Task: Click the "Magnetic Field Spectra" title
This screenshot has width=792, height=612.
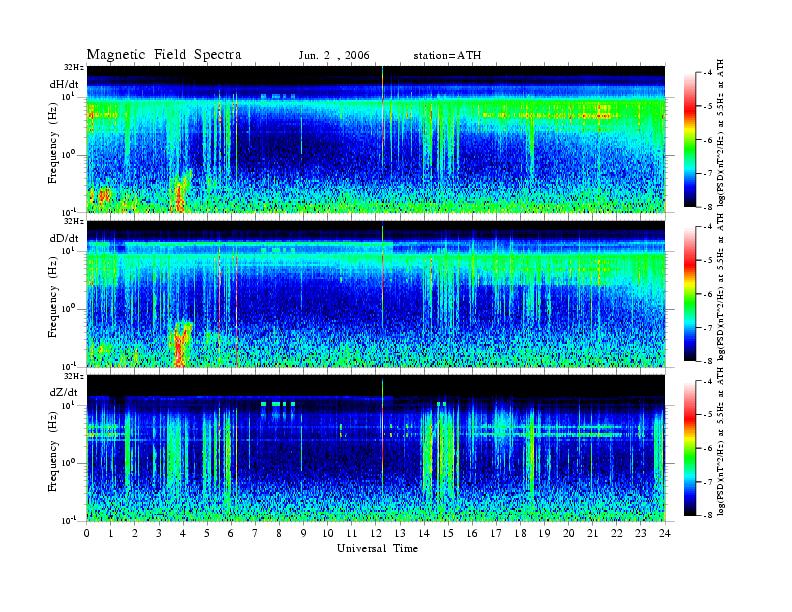Action: 164,55
